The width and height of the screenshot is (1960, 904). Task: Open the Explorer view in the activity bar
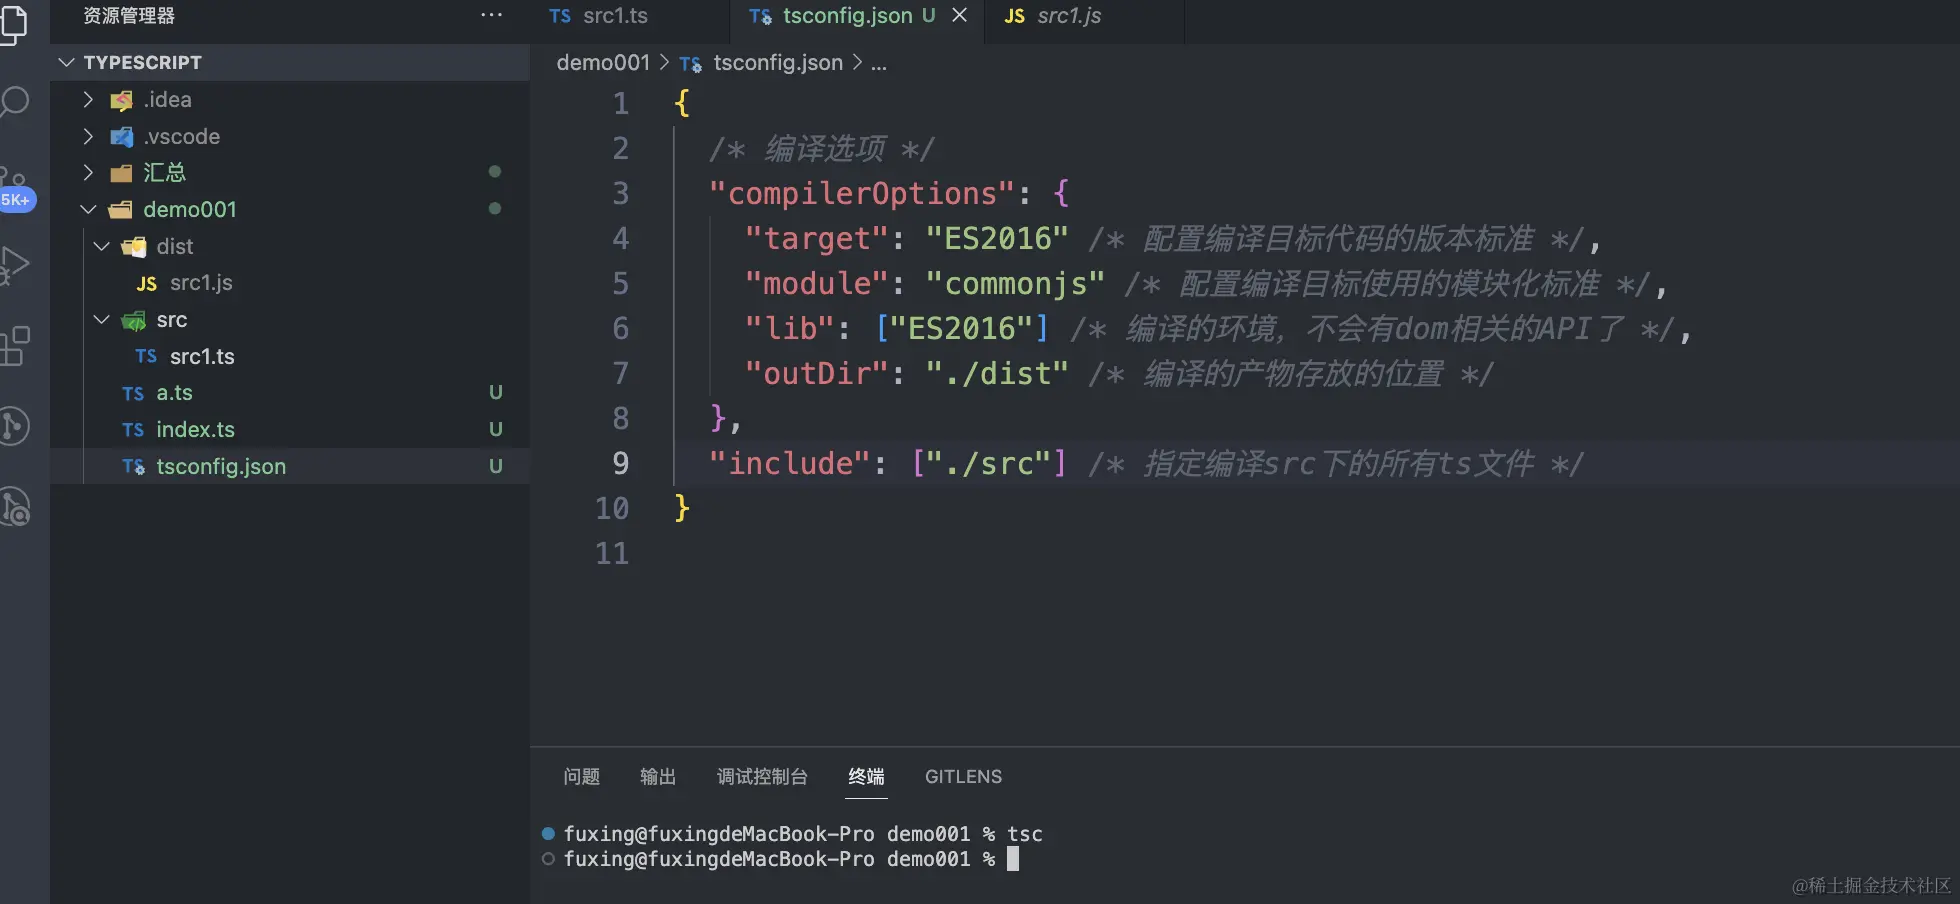click(14, 24)
